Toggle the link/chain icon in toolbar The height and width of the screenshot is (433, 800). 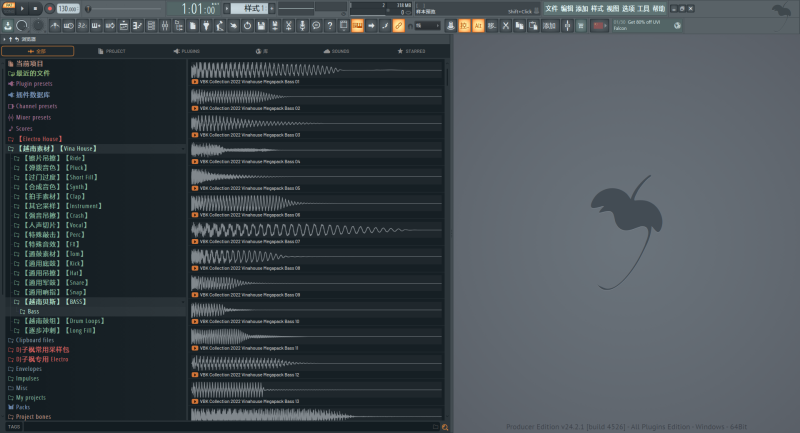(399, 24)
